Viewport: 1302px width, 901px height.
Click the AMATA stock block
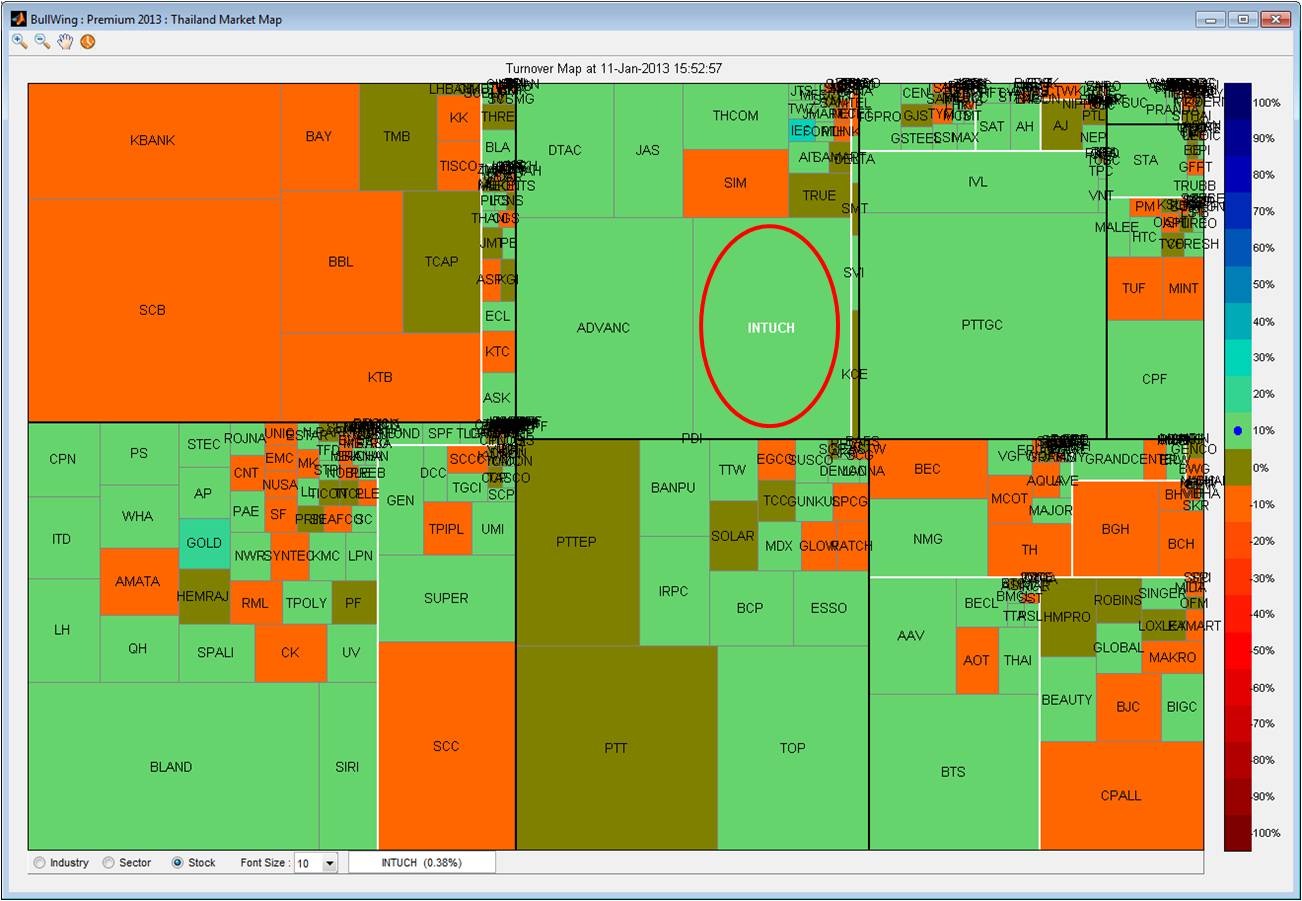coord(138,581)
